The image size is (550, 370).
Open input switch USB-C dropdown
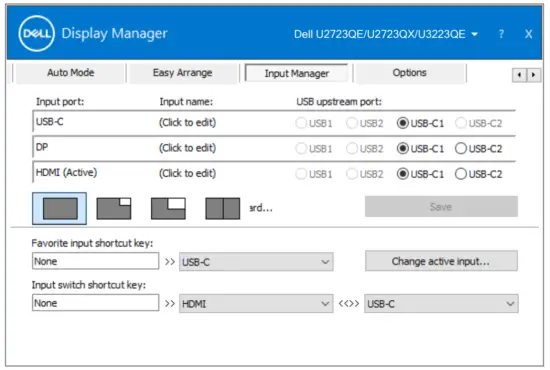click(441, 303)
